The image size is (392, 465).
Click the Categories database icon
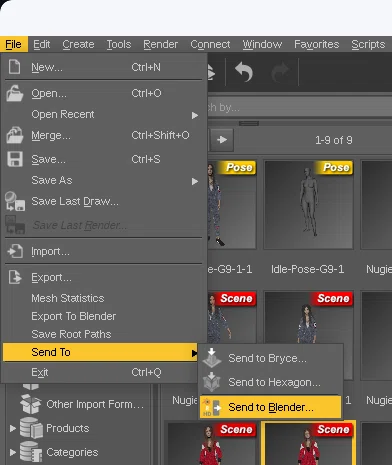coord(31,452)
